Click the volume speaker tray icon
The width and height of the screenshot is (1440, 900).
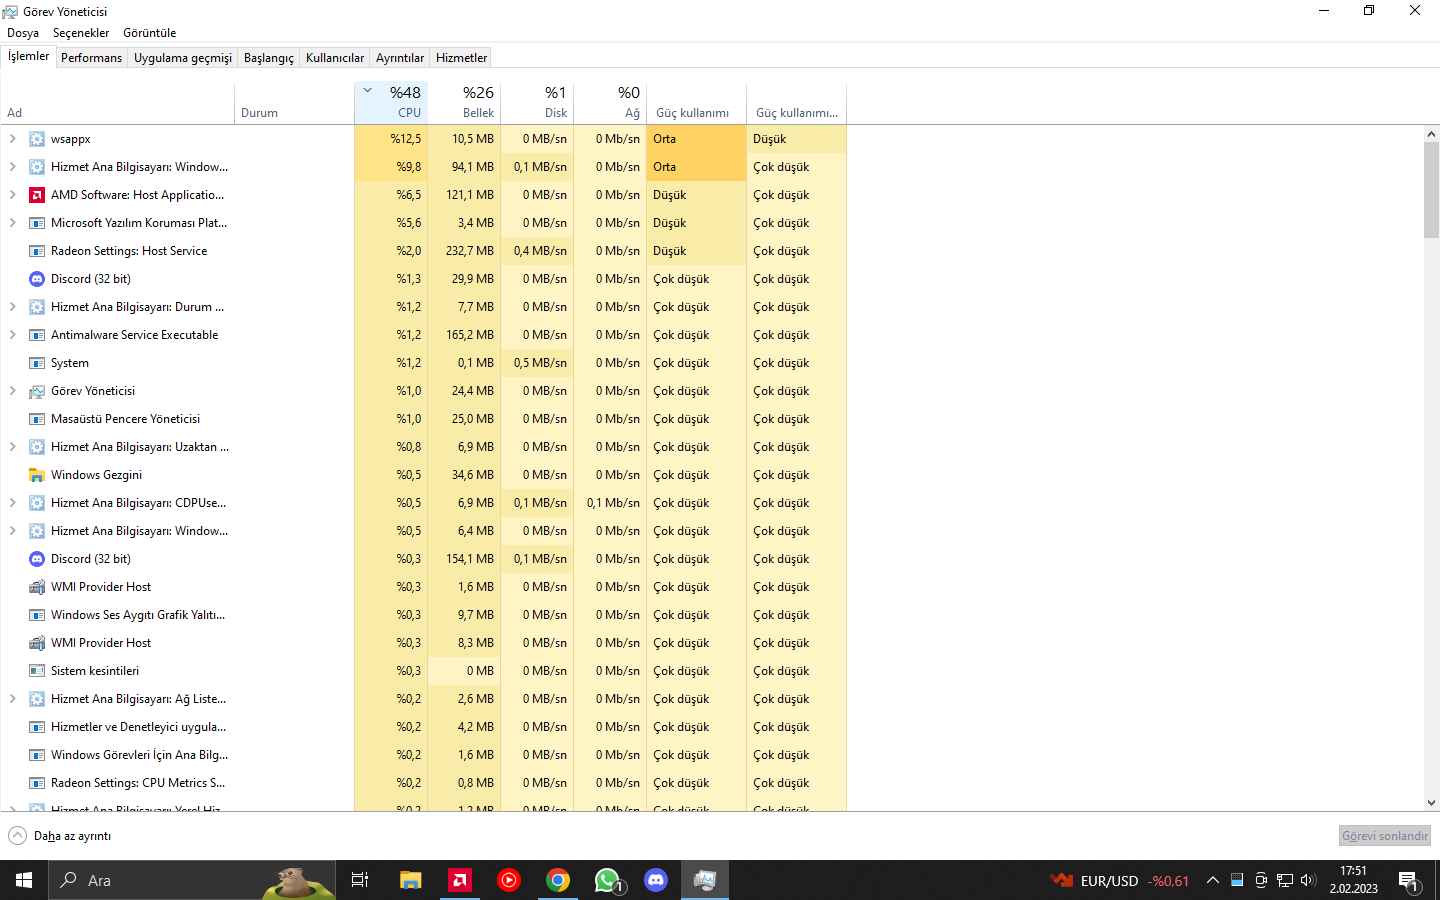tap(1308, 880)
